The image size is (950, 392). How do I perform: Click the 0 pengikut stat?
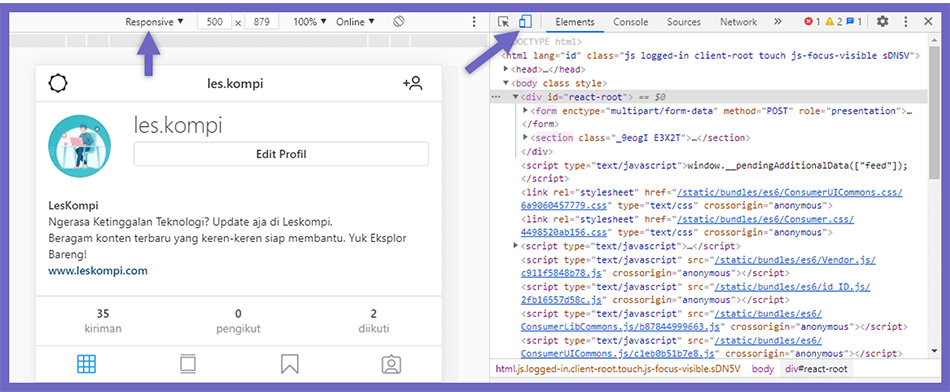point(239,321)
